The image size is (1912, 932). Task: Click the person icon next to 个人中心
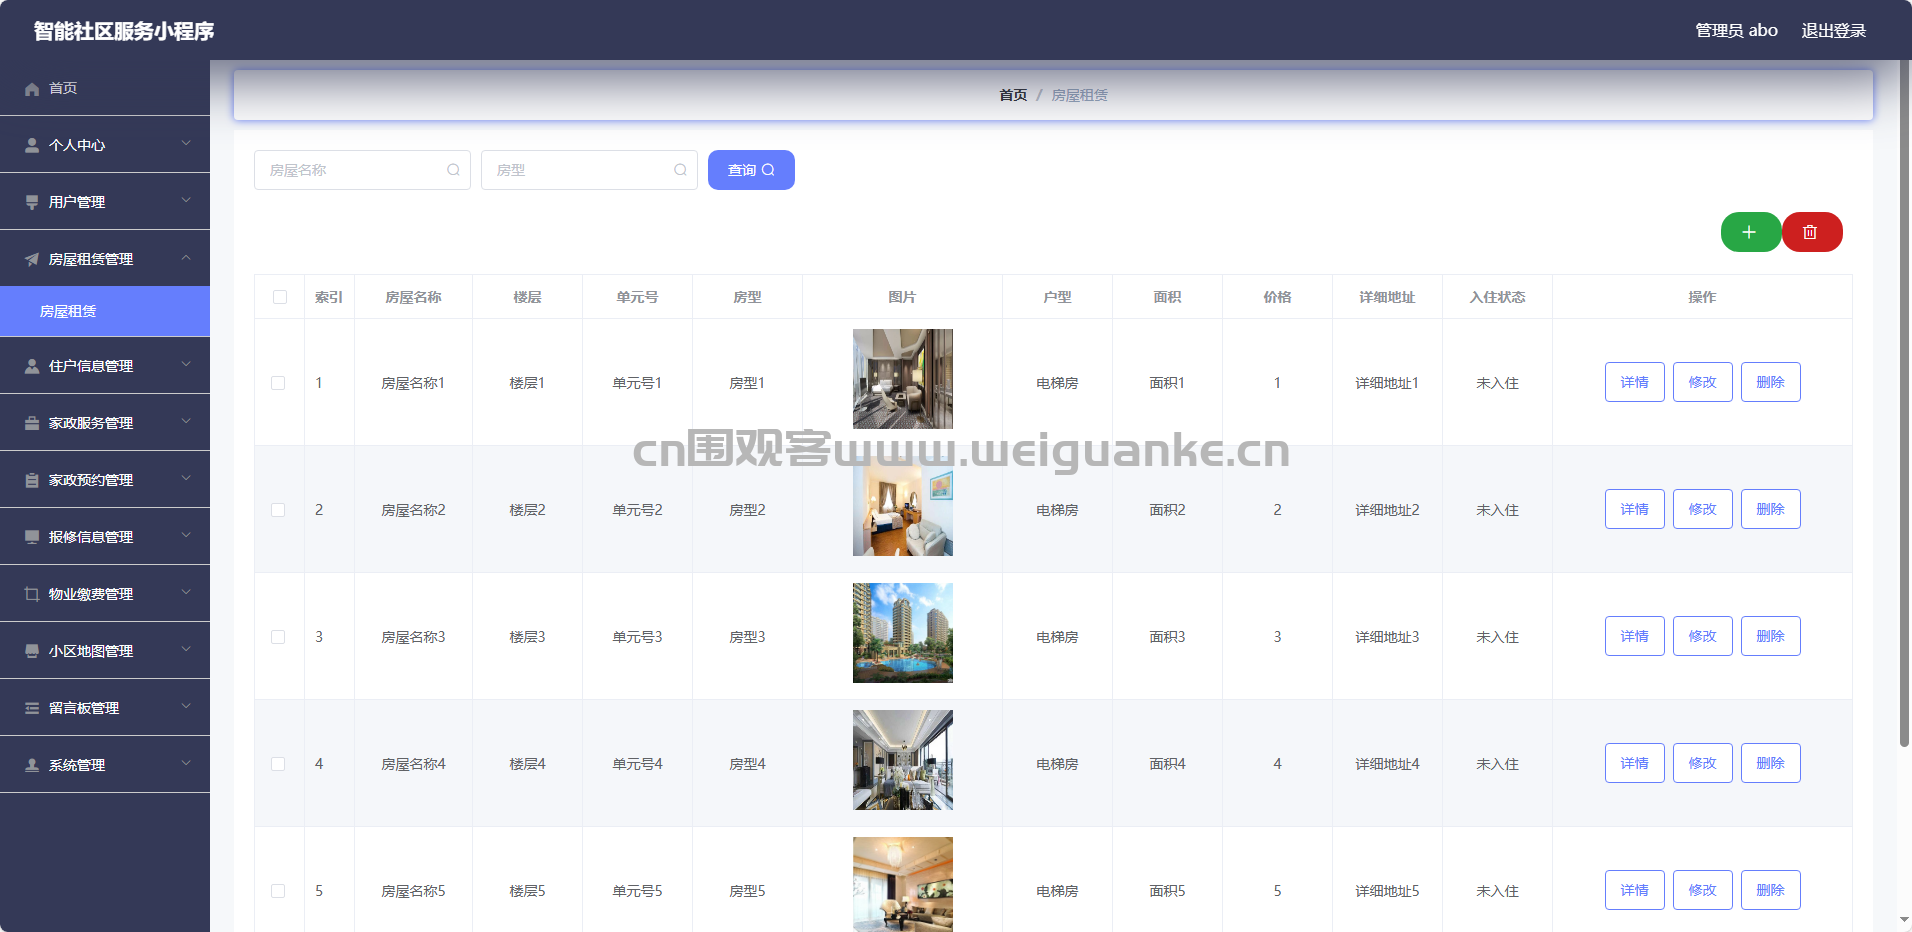[x=32, y=145]
